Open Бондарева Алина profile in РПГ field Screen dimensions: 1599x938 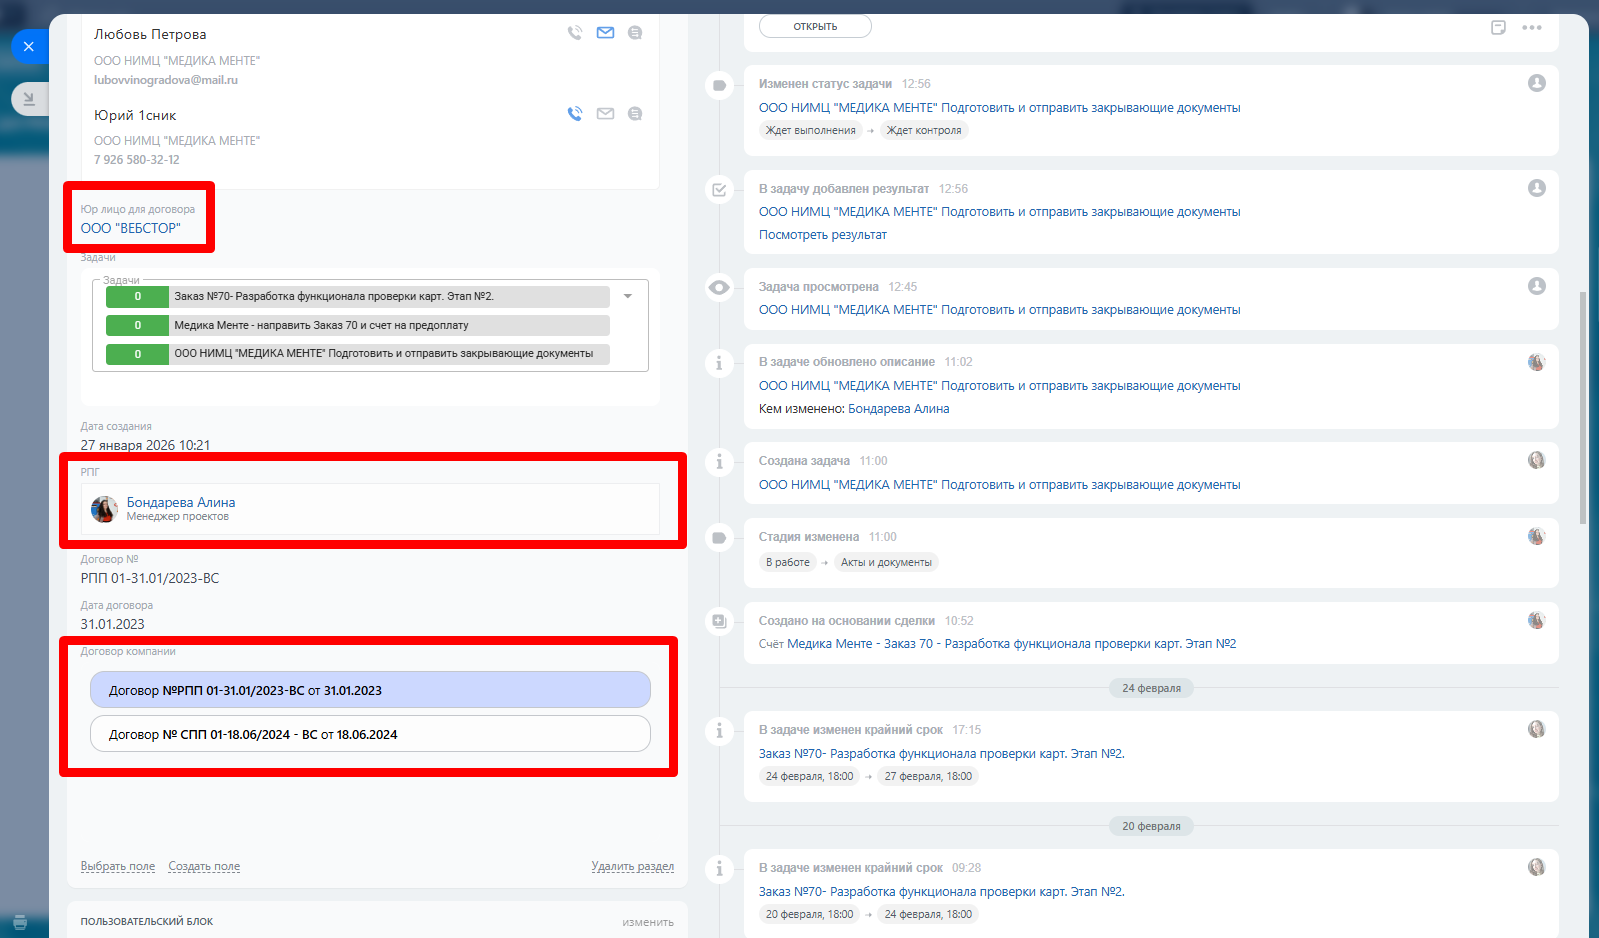181,502
